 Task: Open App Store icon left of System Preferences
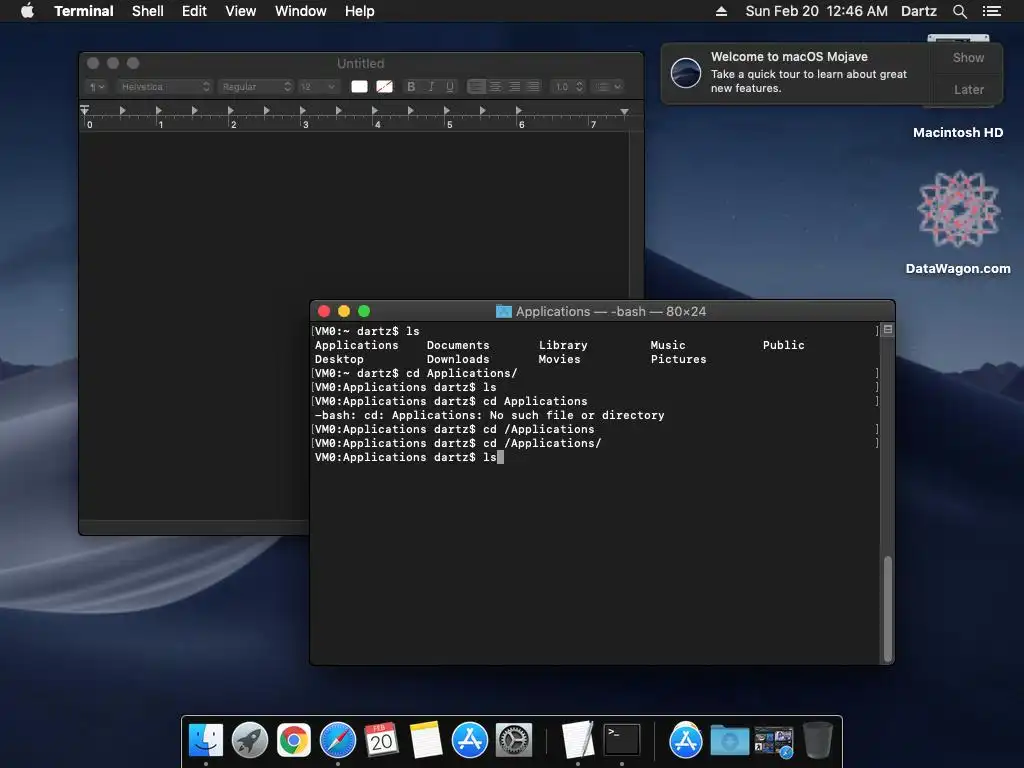[470, 741]
